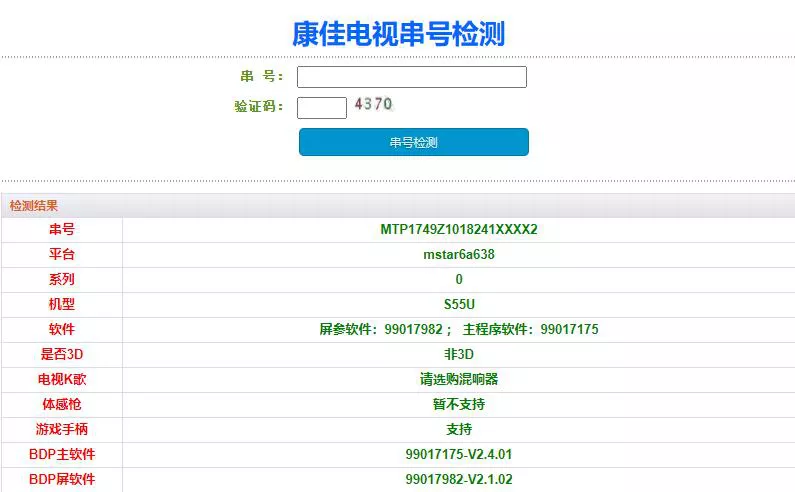Image resolution: width=795 pixels, height=492 pixels.
Task: Click the 支持 value in 游戏手柄 row
Action: [459, 429]
